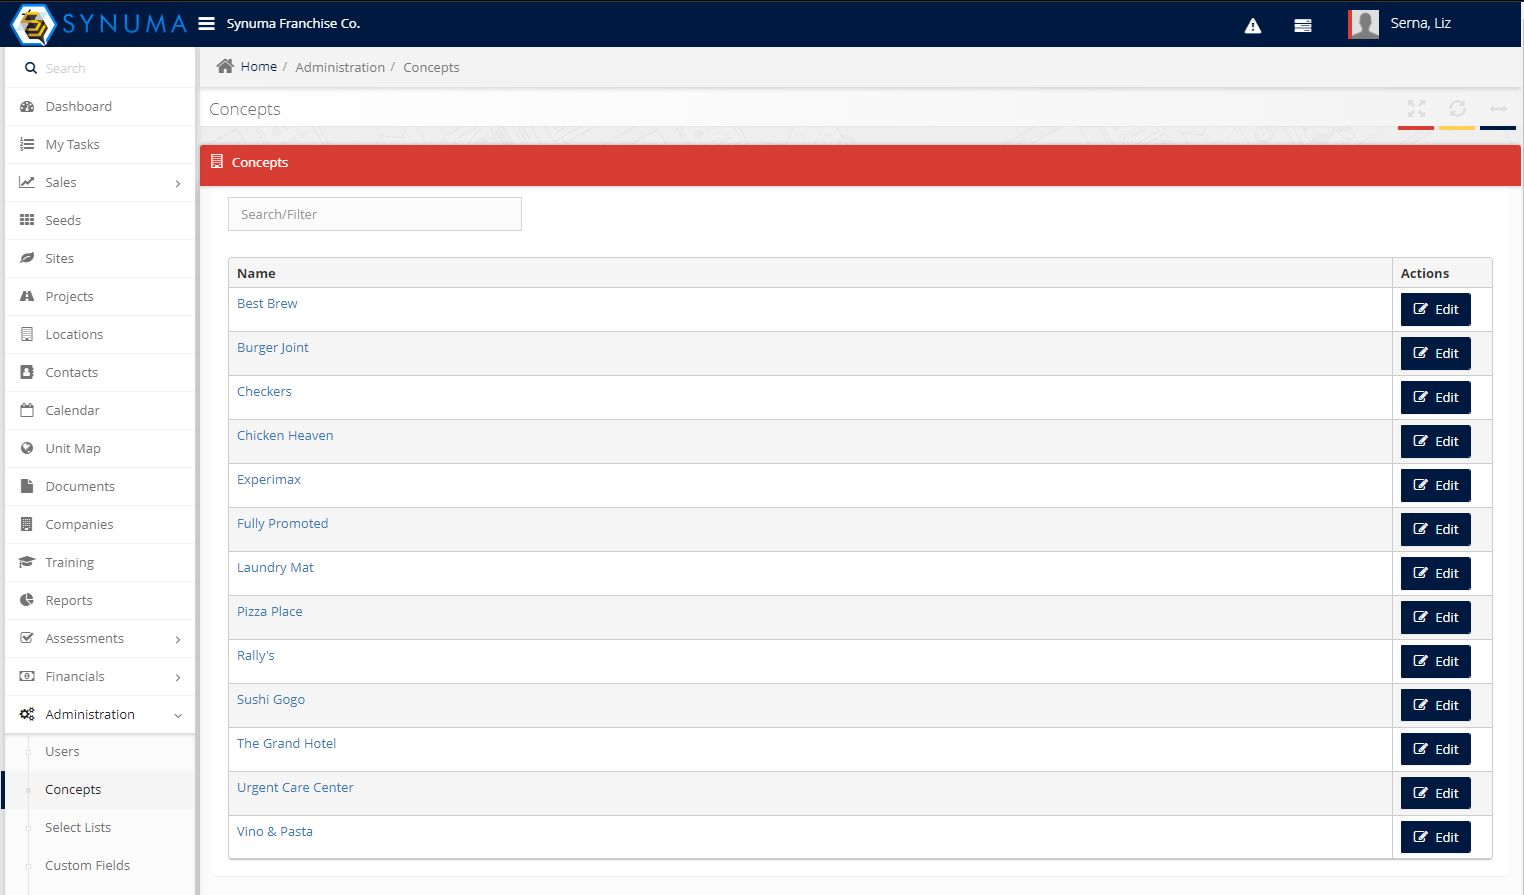Screen dimensions: 1524x895
Task: Edit the Experimax concept
Action: coord(1435,485)
